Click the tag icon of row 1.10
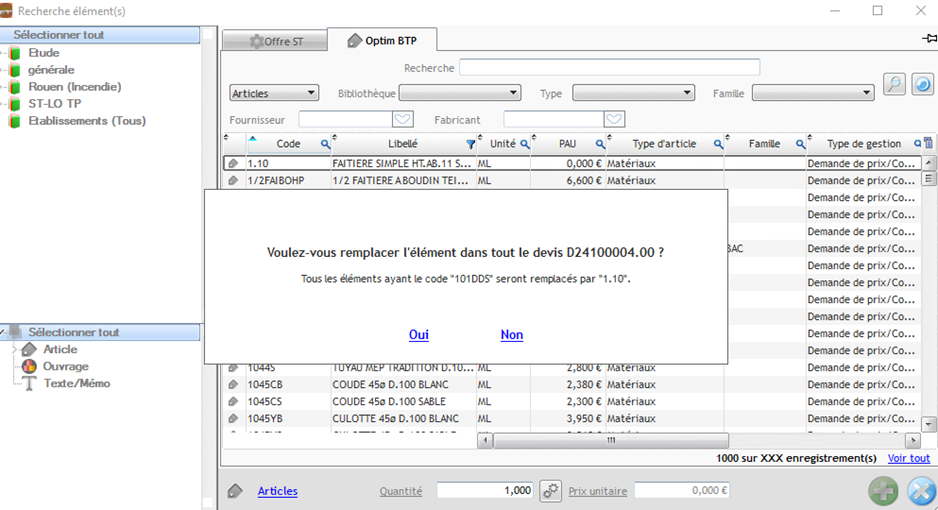 pyautogui.click(x=233, y=163)
